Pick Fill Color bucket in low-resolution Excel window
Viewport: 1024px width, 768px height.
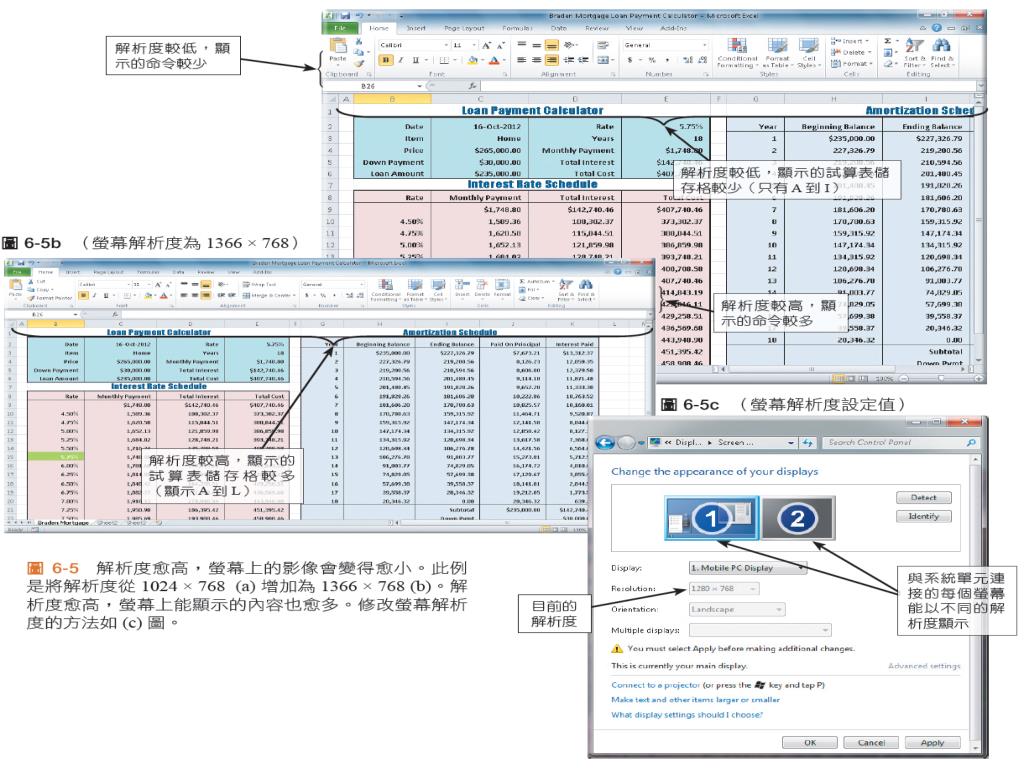(x=473, y=60)
